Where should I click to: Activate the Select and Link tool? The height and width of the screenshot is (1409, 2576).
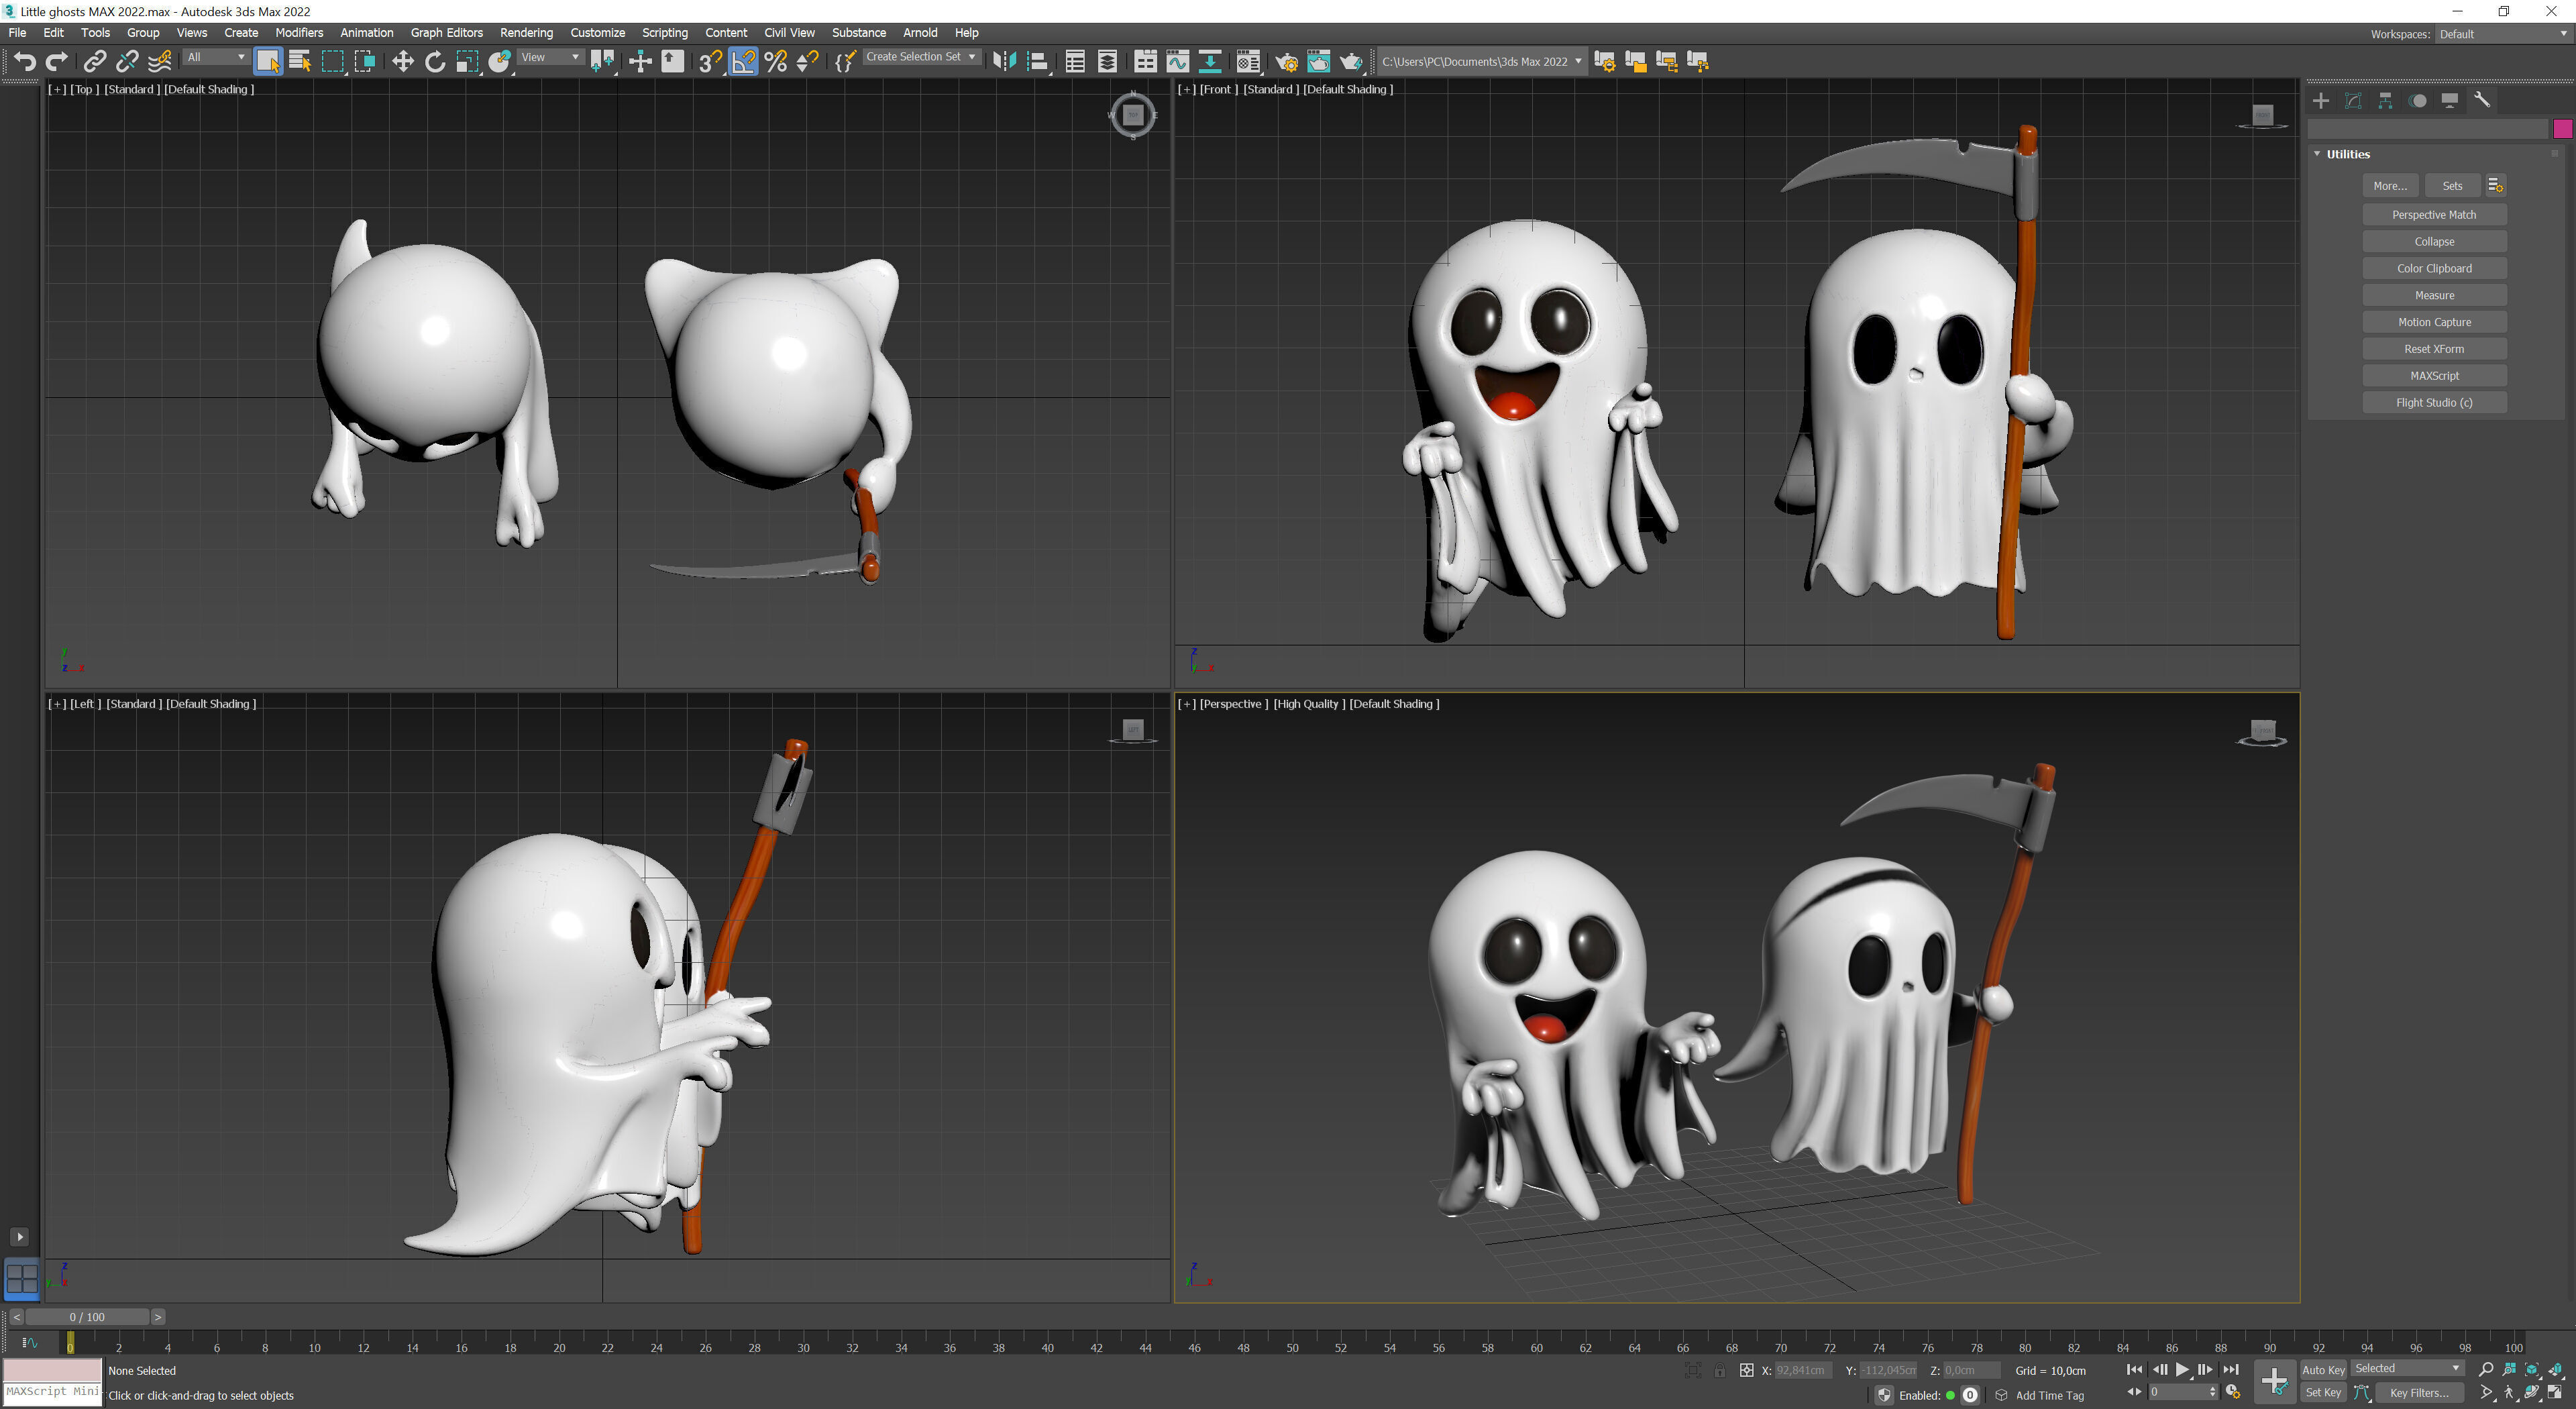click(x=94, y=62)
